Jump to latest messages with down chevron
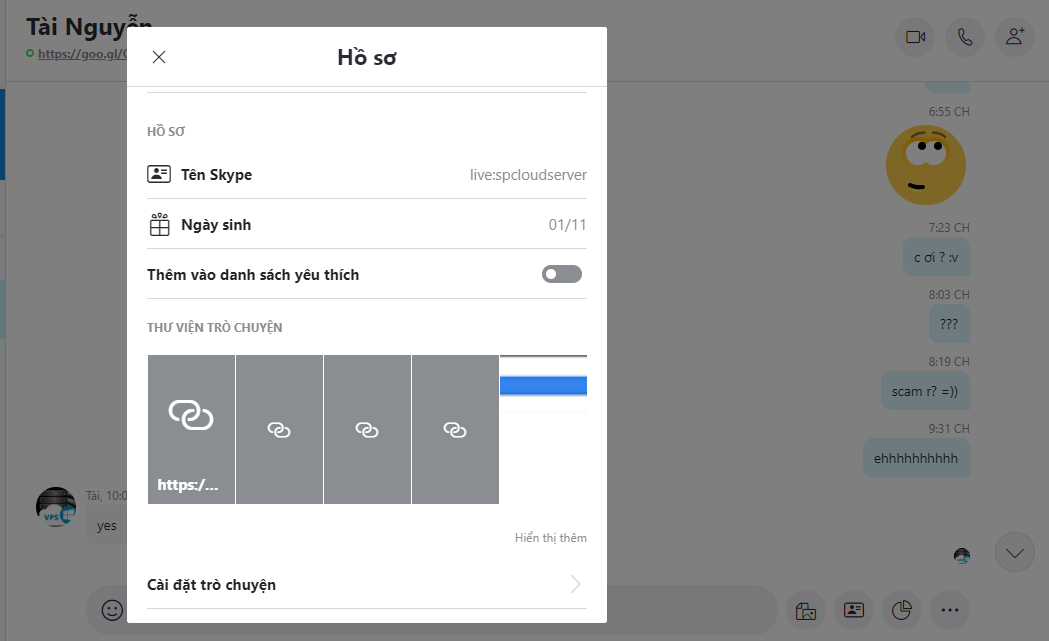 click(x=1015, y=552)
